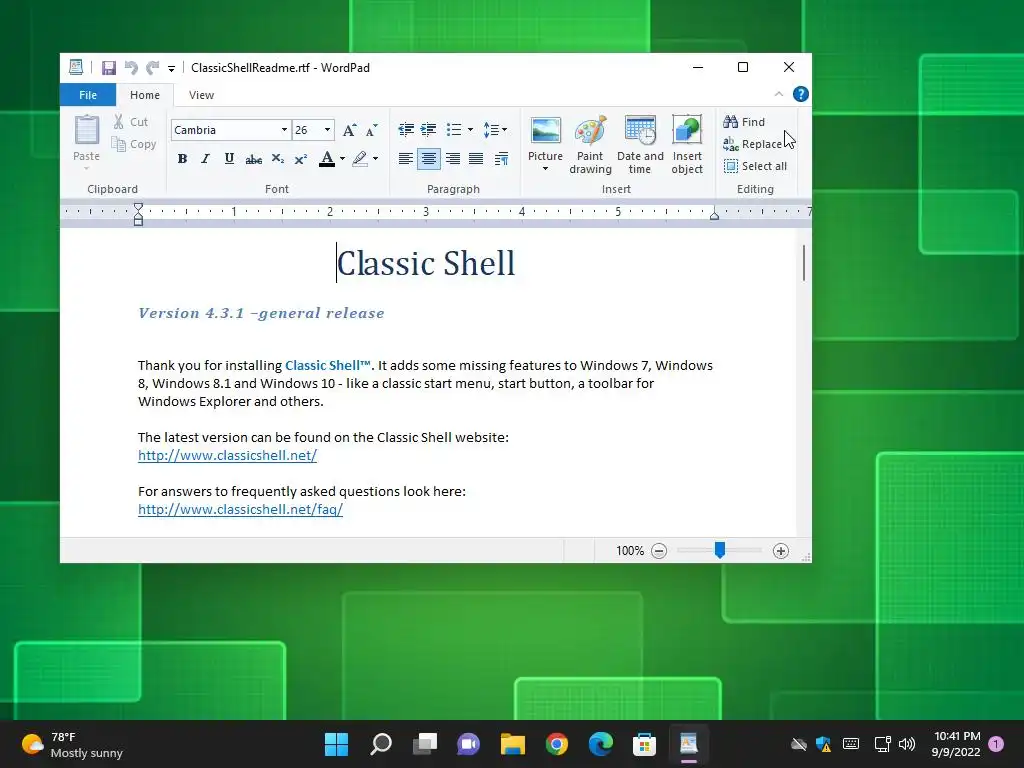Open the font size dropdown showing 26
The height and width of the screenshot is (768, 1024).
(327, 129)
